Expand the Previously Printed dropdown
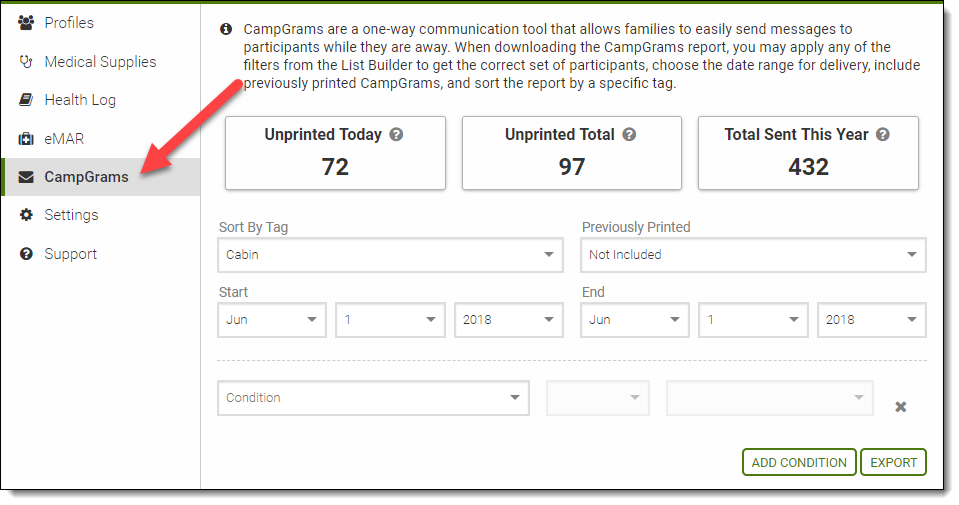 pyautogui.click(x=754, y=255)
